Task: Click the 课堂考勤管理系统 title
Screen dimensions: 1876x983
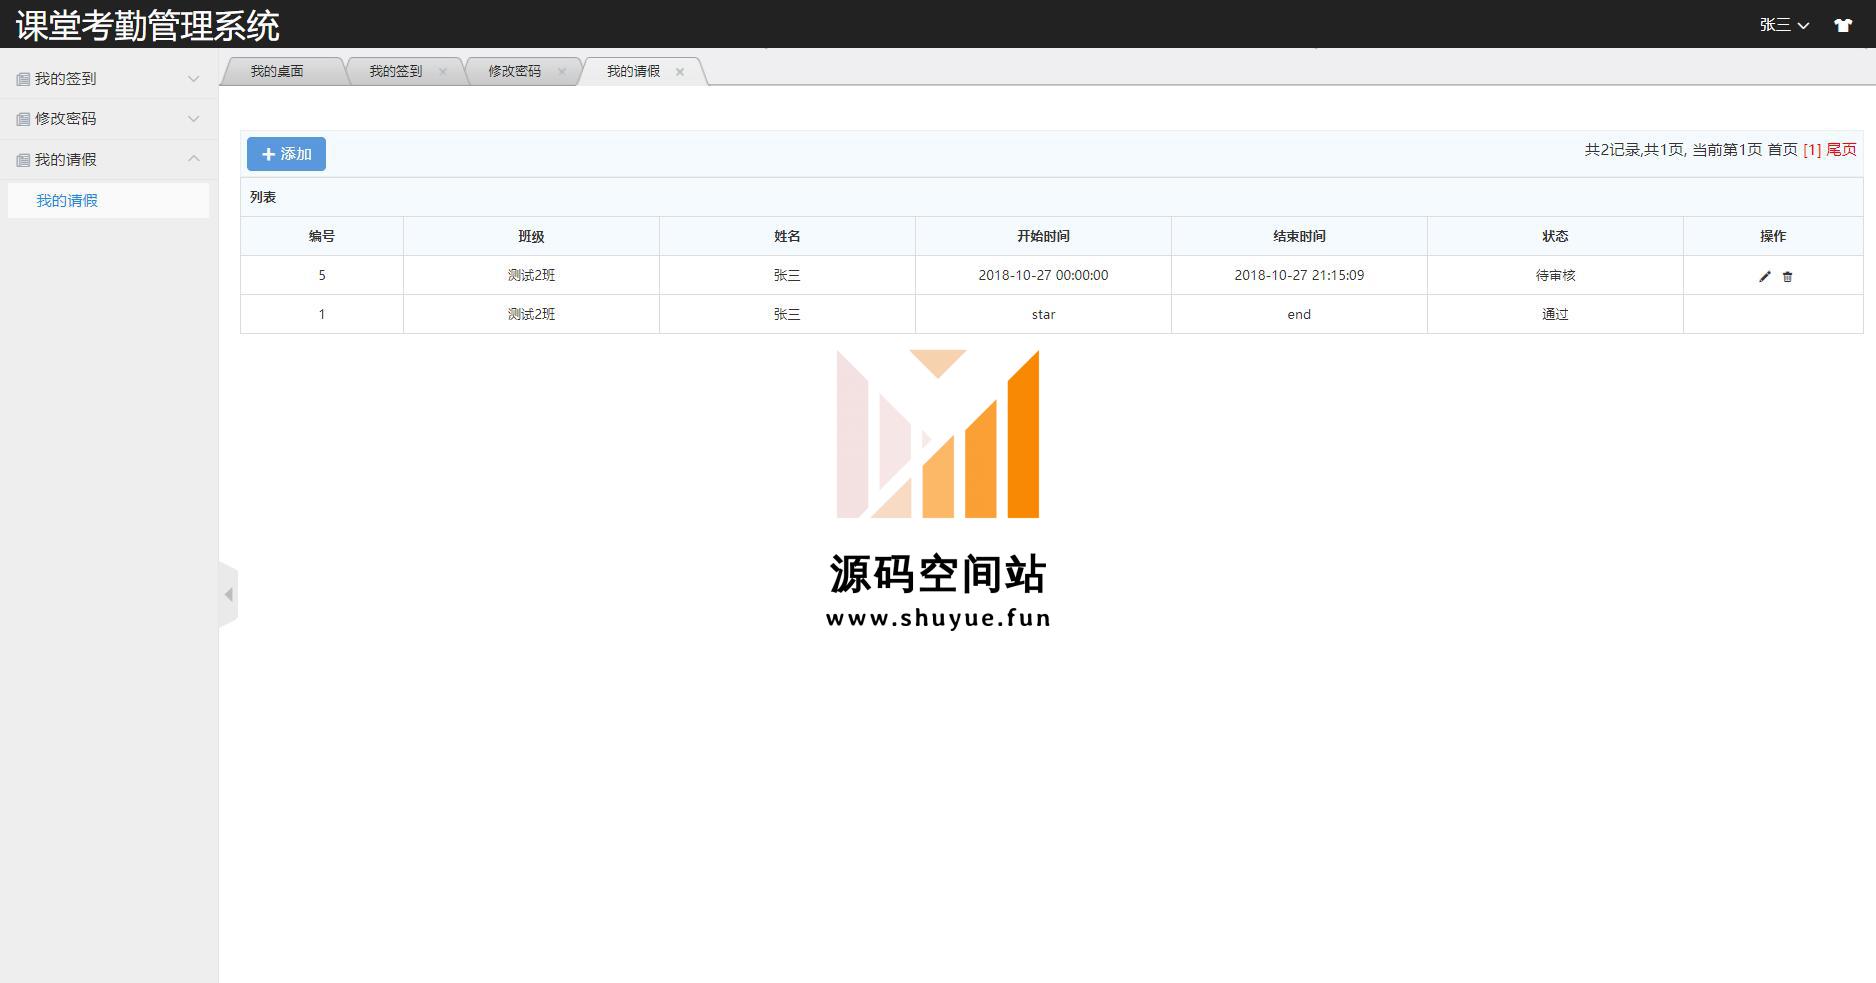Action: point(148,25)
